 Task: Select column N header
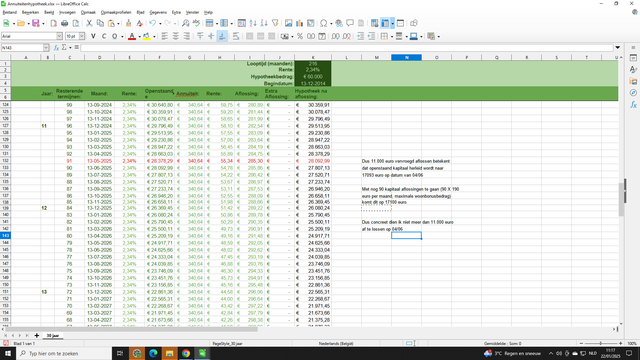[407, 58]
